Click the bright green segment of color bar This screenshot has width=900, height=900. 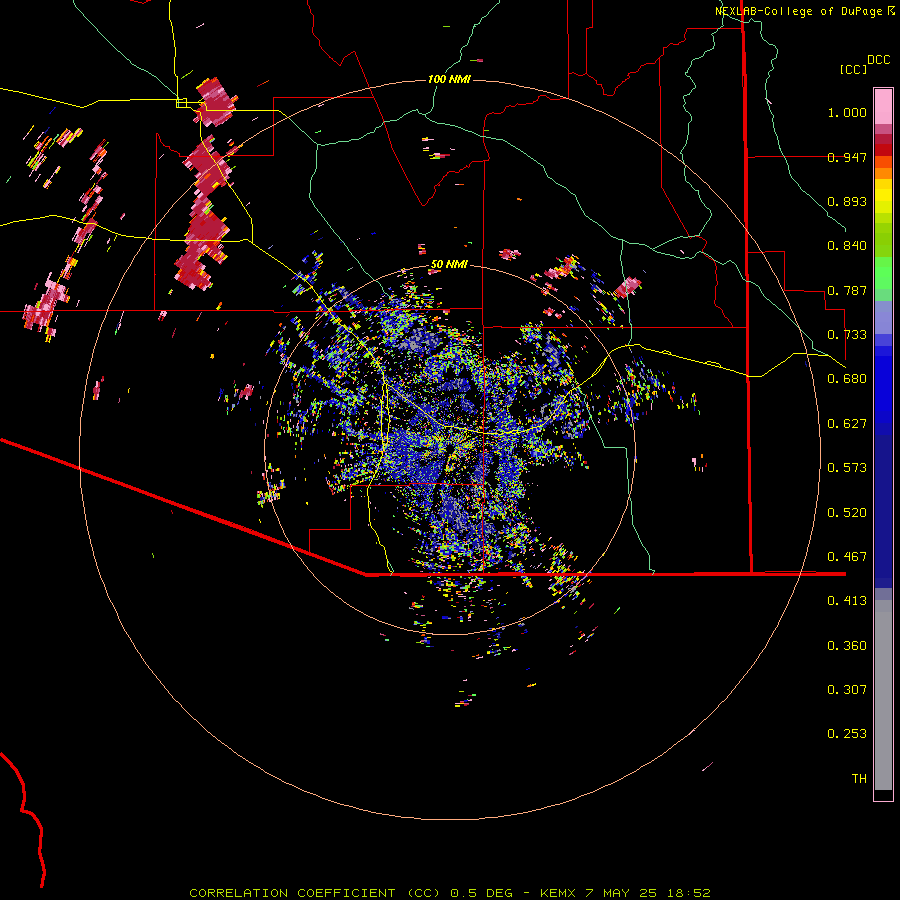click(x=883, y=273)
